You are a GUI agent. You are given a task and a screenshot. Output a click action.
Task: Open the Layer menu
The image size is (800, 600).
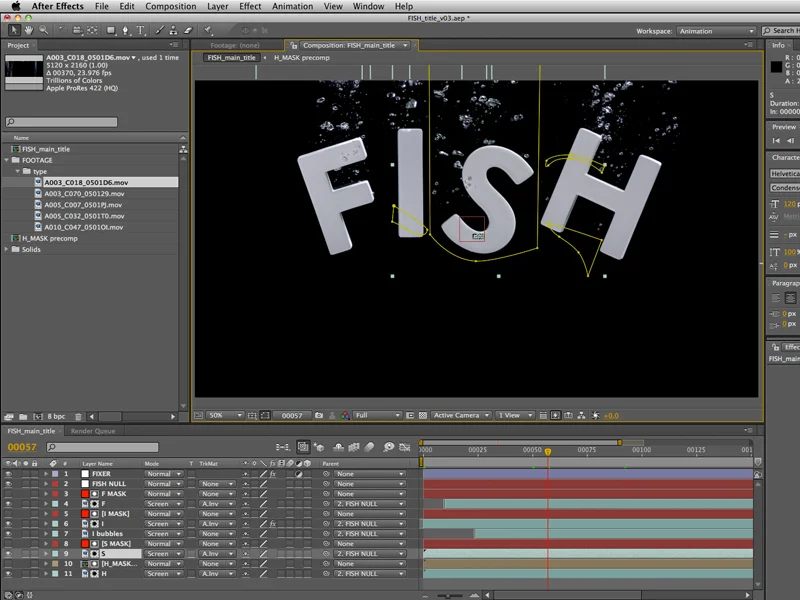pos(217,6)
